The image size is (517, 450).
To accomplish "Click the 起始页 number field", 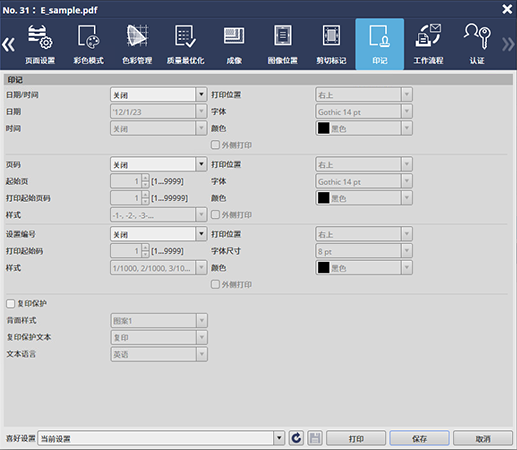I will tap(126, 181).
